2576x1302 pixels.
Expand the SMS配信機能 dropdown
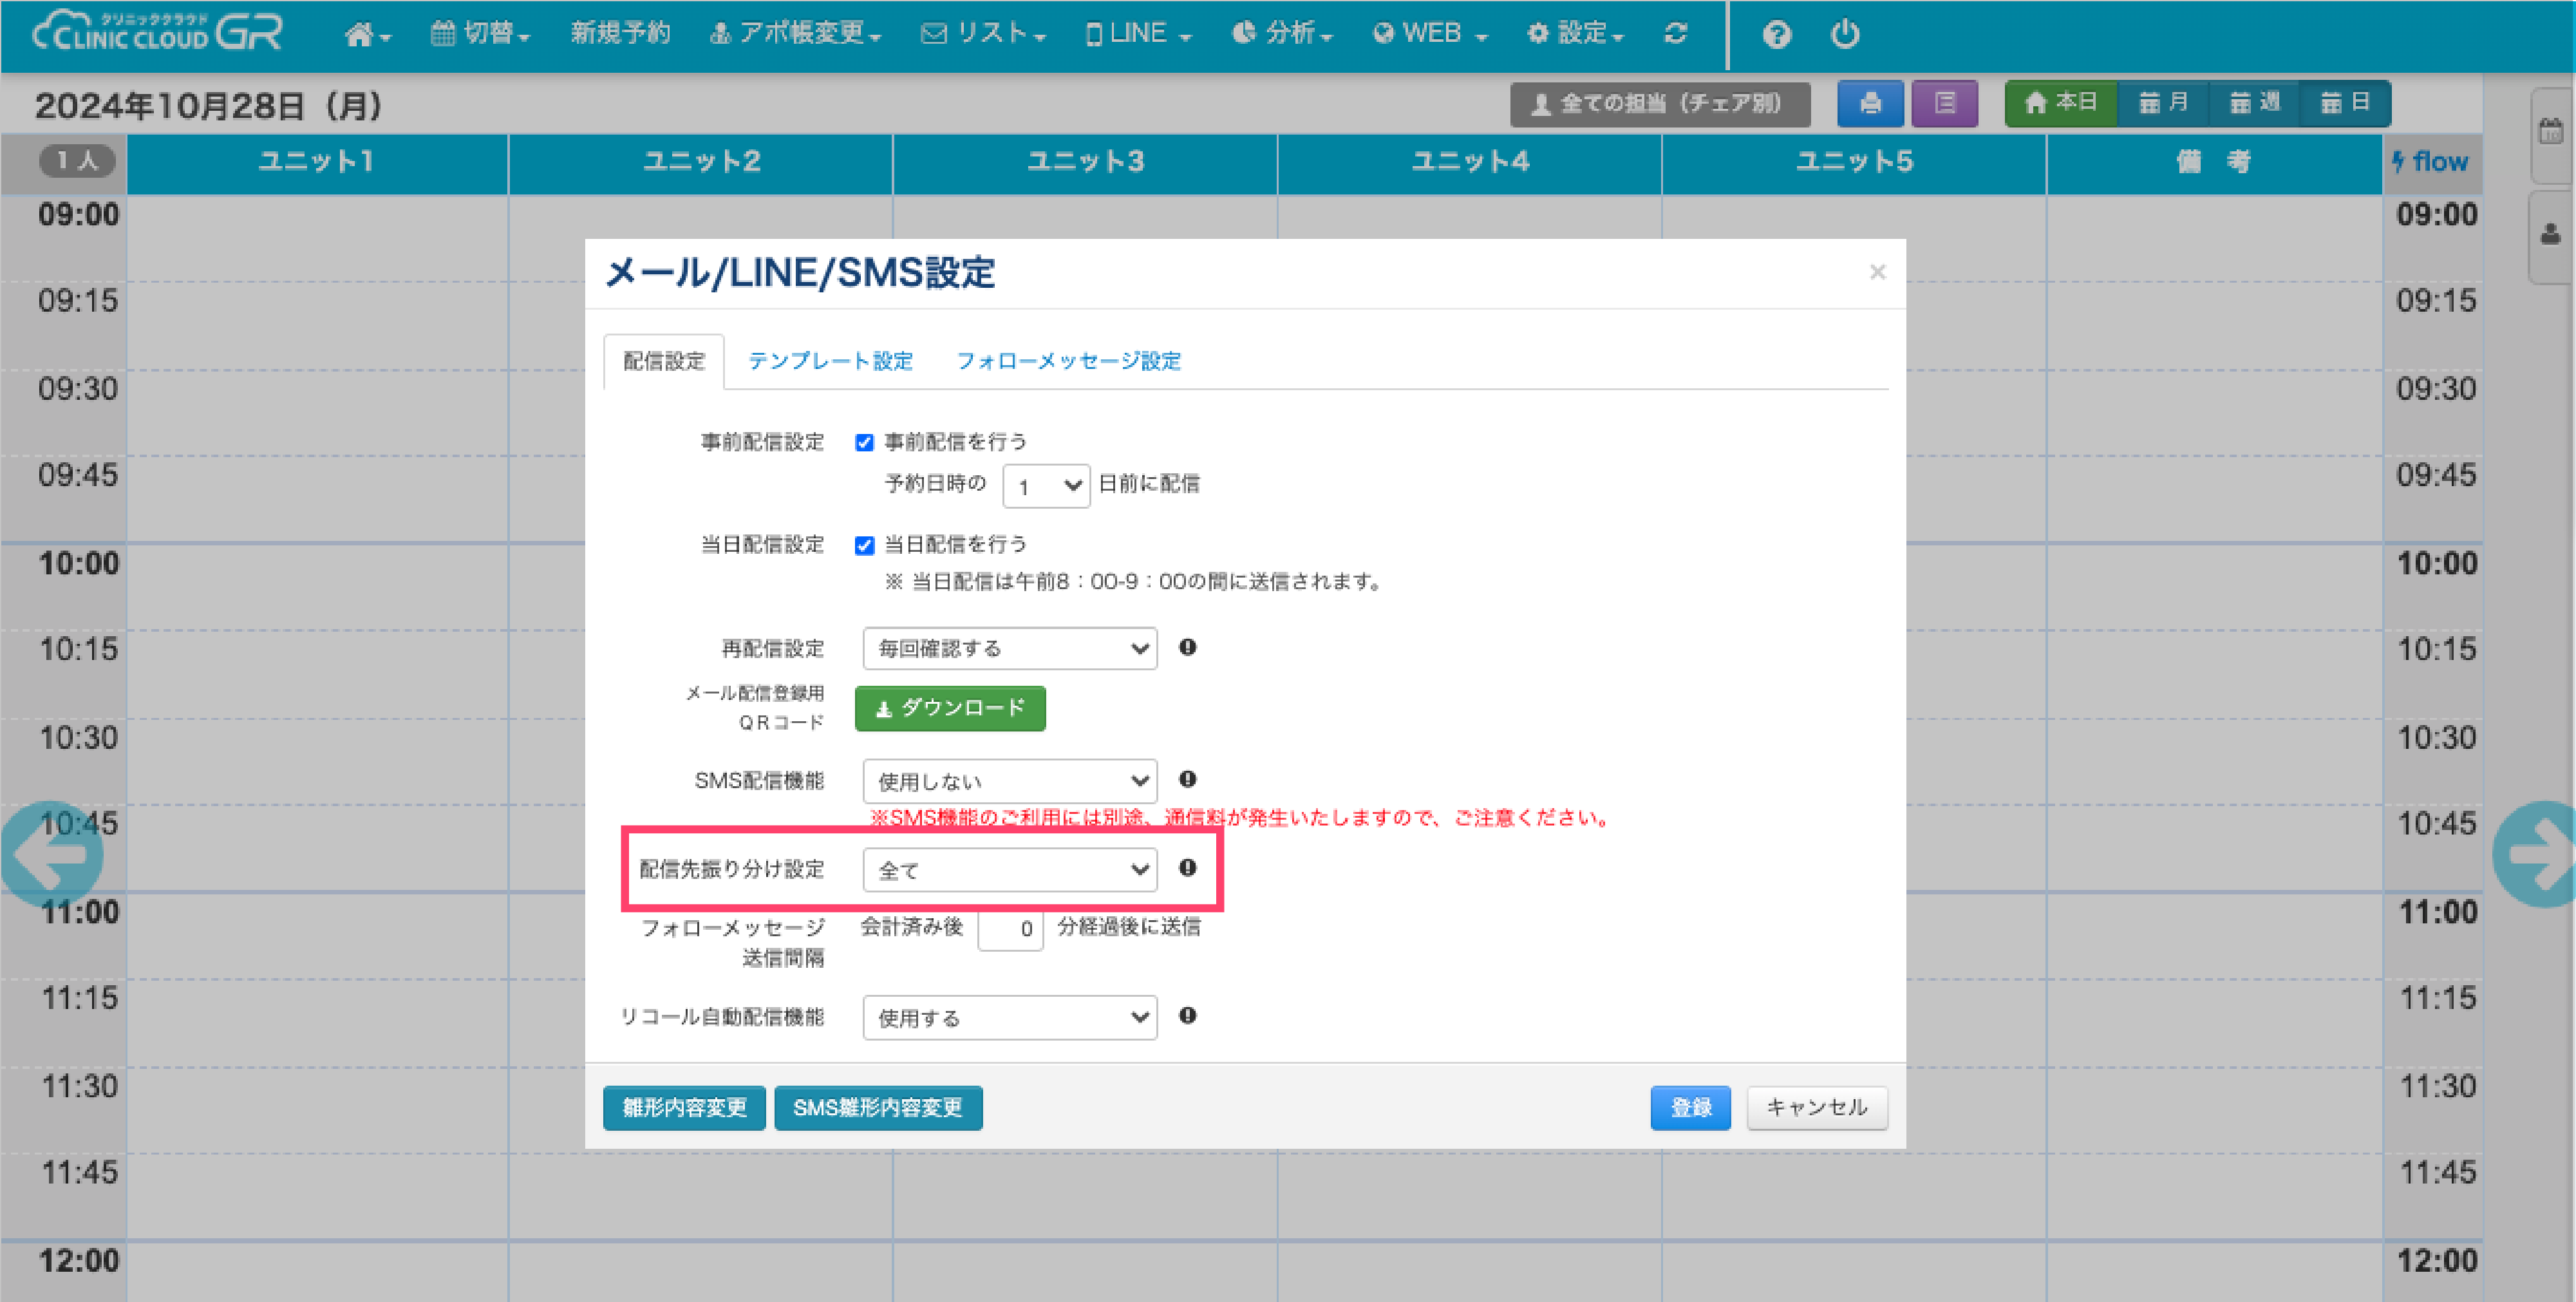1009,780
